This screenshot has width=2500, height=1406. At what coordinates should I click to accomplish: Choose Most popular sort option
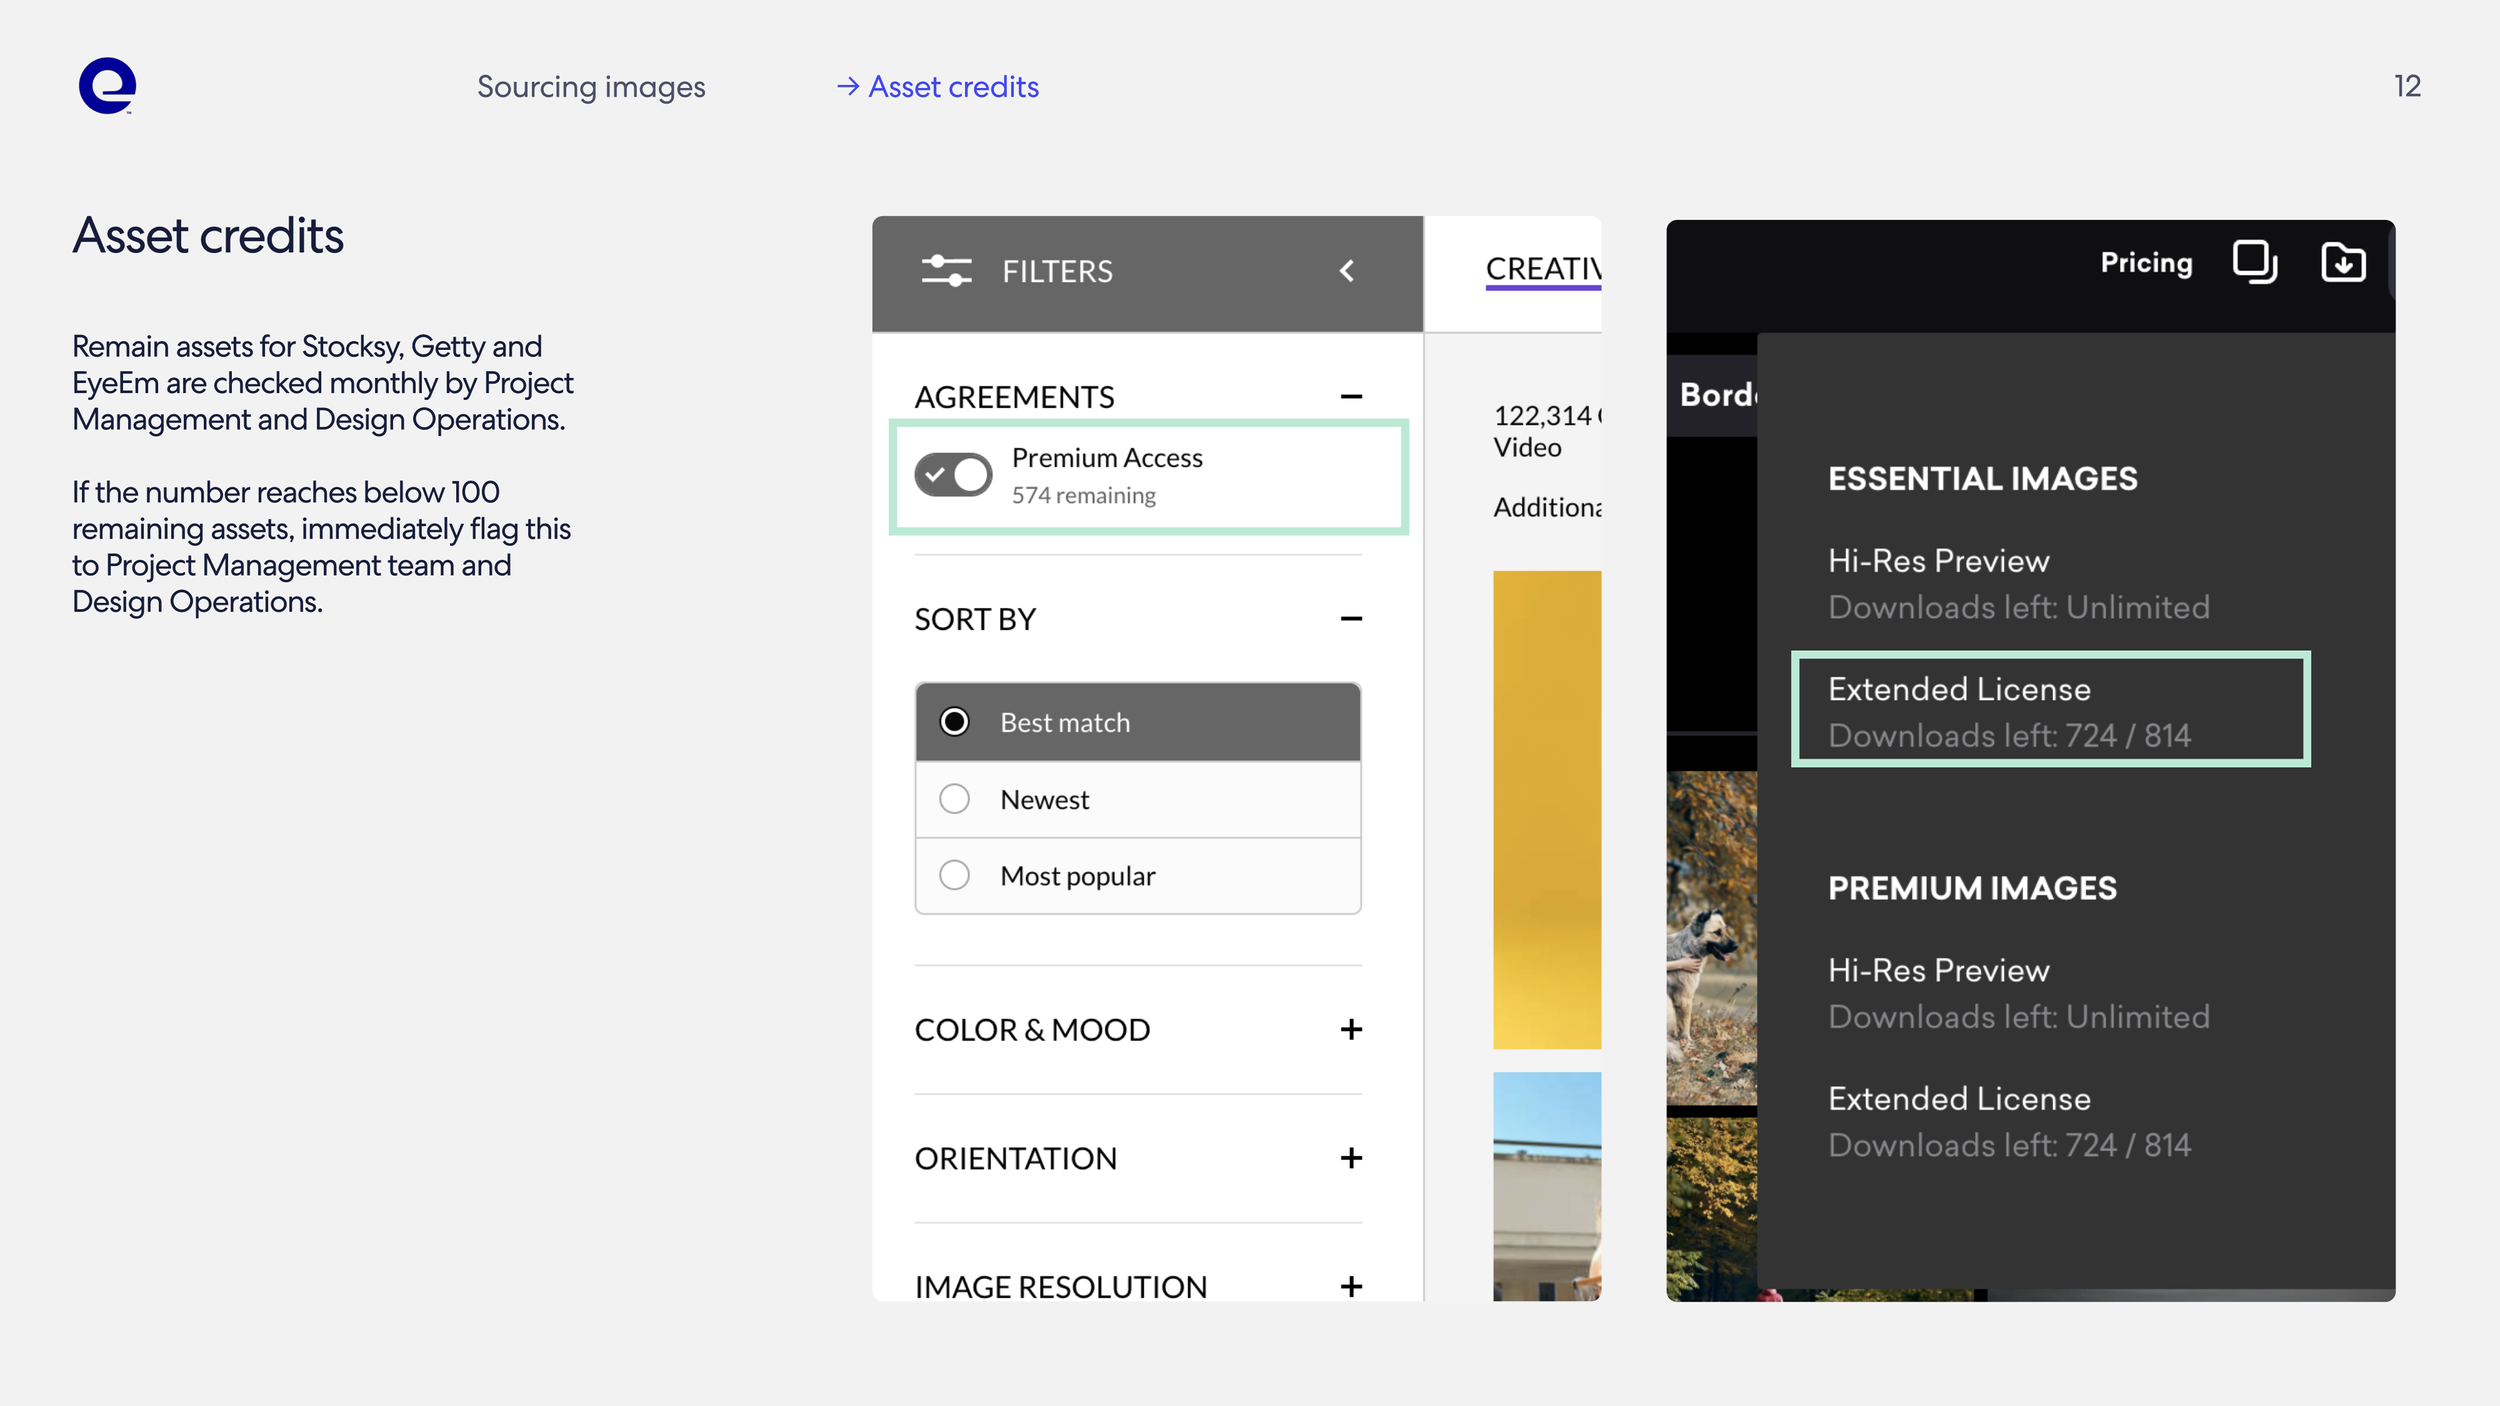[x=955, y=875]
